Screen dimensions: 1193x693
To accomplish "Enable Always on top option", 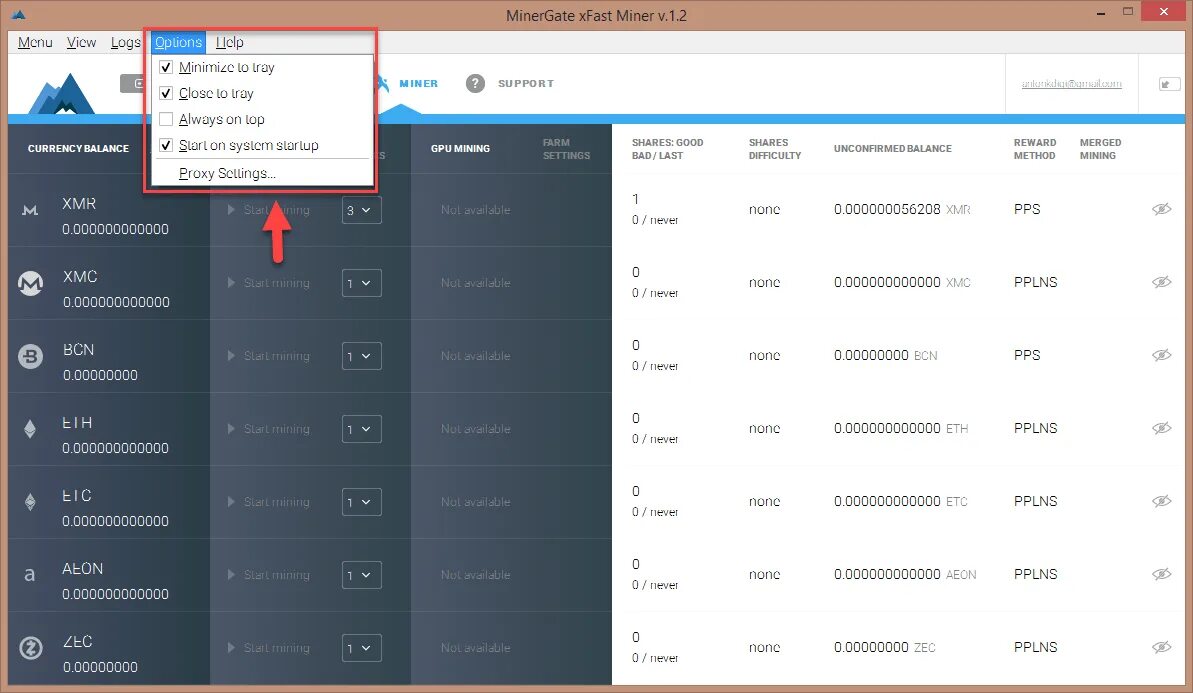I will click(x=166, y=119).
